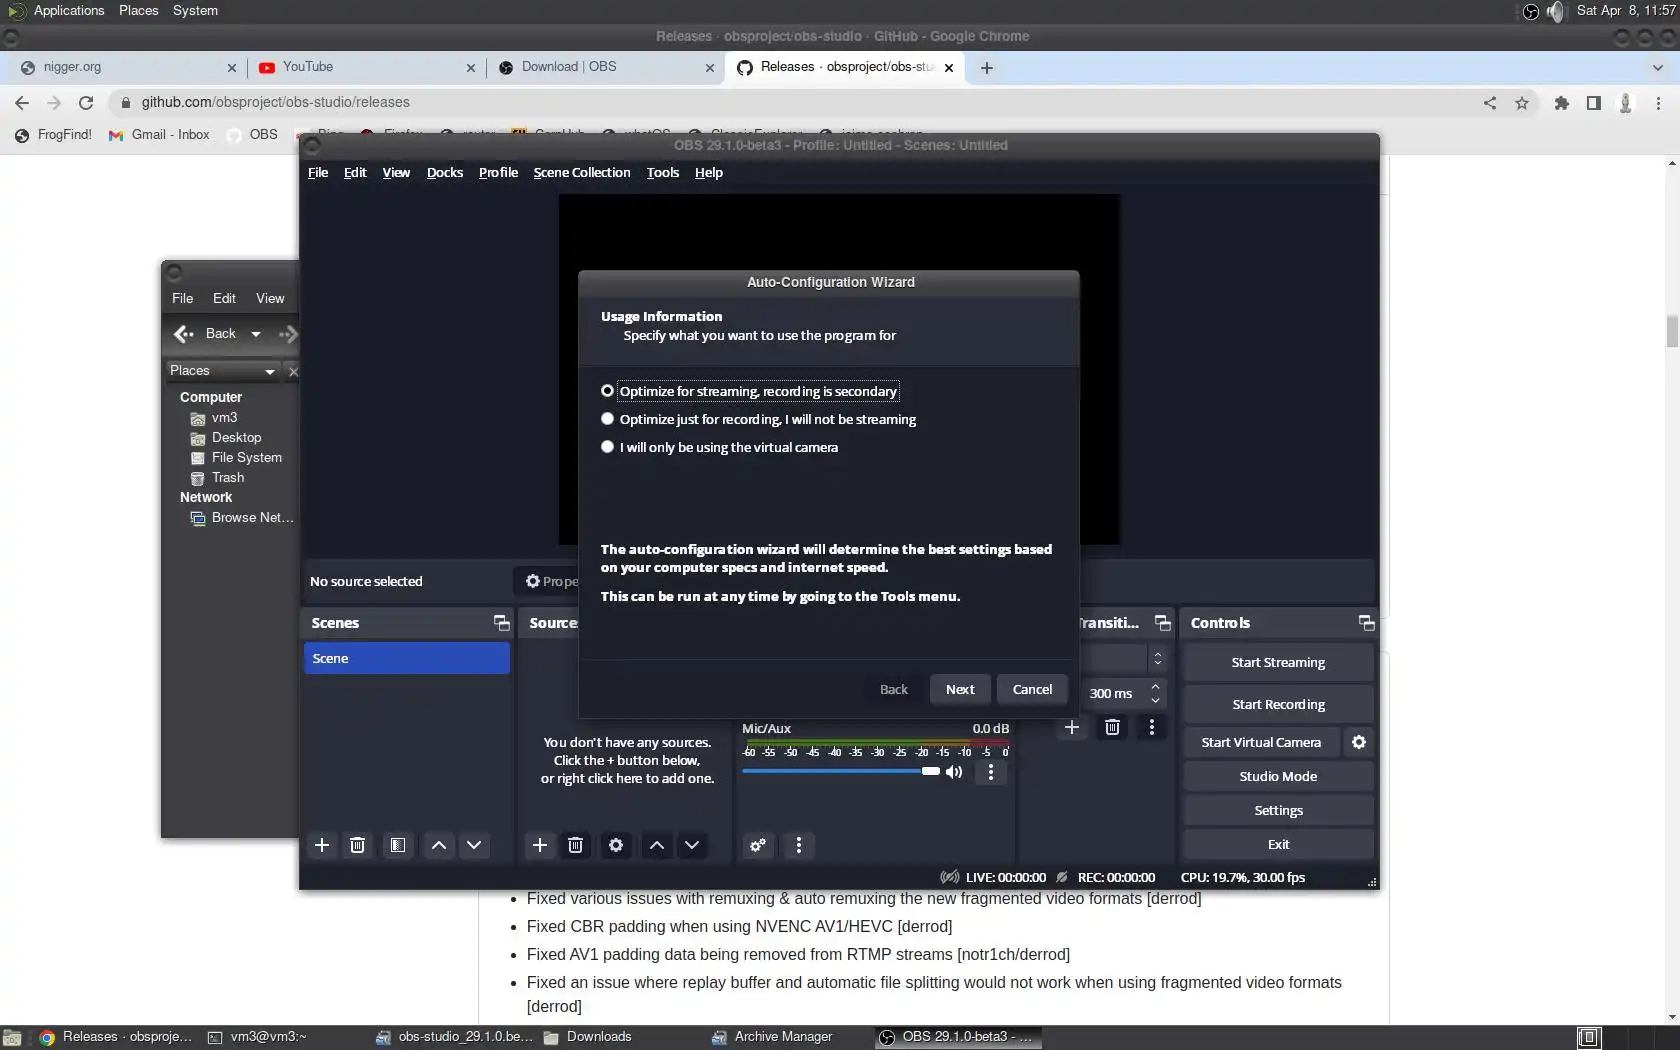Select the Scene item in Scenes list

(407, 658)
